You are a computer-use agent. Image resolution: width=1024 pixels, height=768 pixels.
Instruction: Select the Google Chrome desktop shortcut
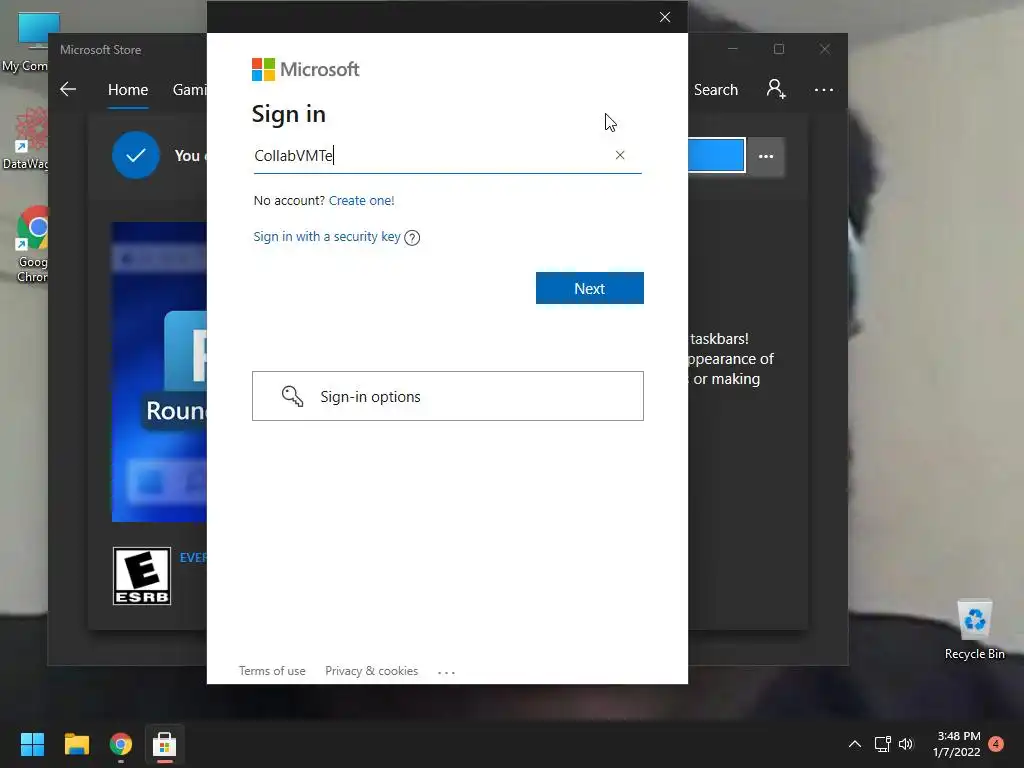(x=32, y=245)
